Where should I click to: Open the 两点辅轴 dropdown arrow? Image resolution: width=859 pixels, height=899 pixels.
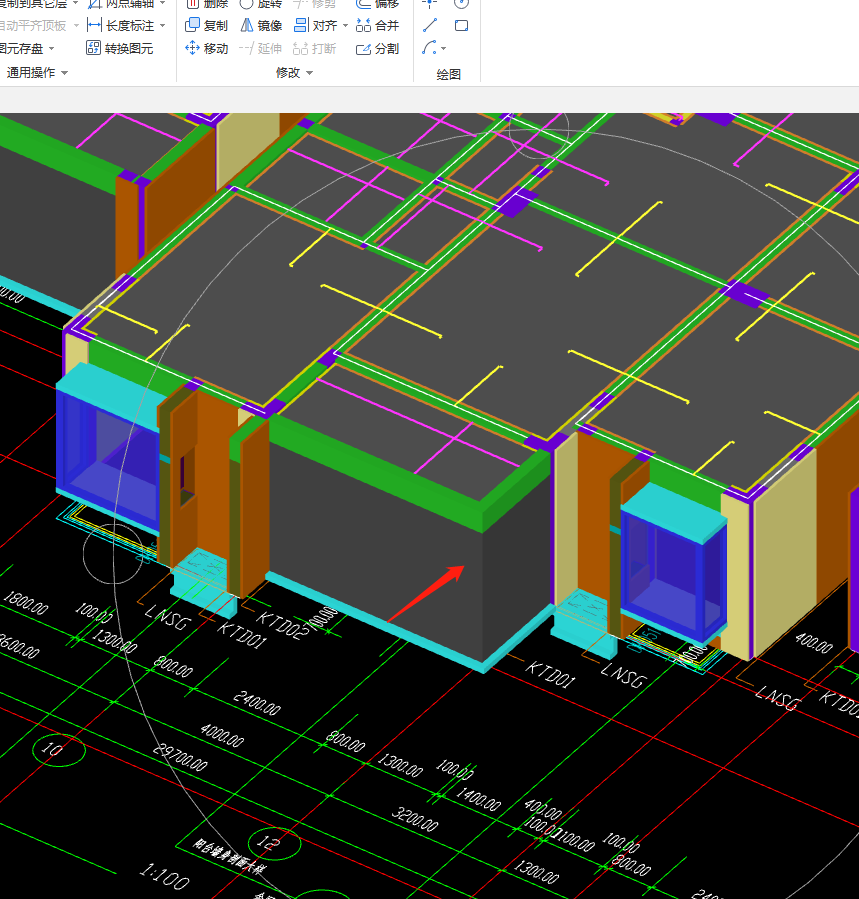163,3
